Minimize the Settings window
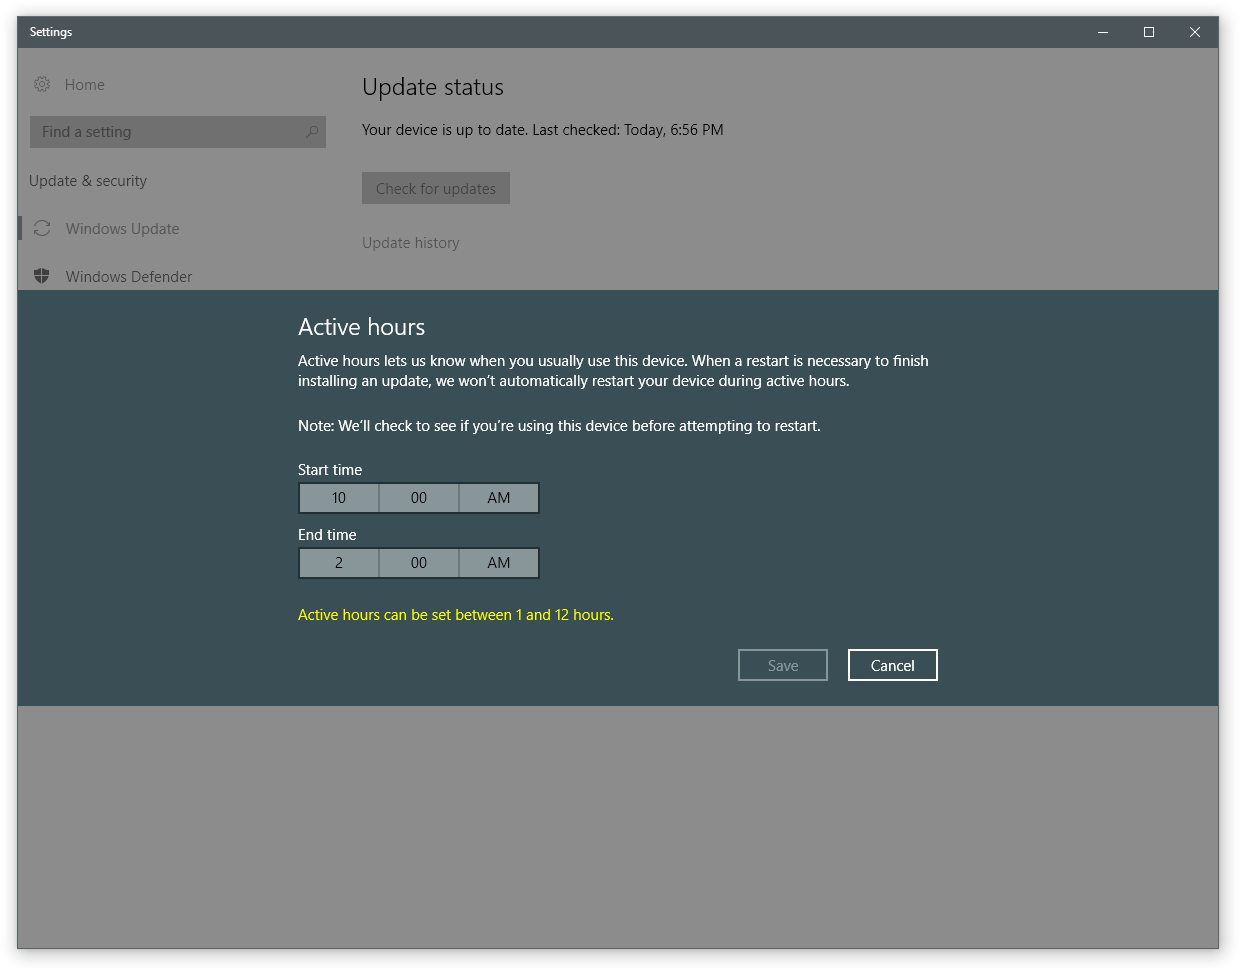 [1103, 32]
